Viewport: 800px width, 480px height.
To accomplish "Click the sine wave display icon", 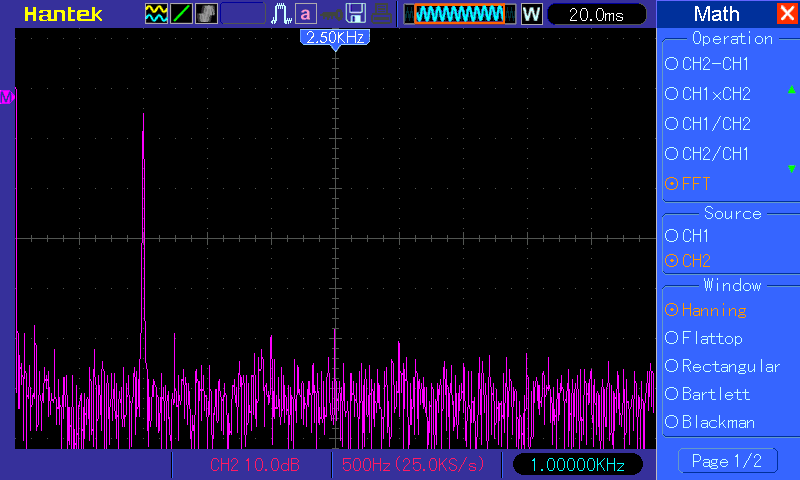I will (x=156, y=14).
